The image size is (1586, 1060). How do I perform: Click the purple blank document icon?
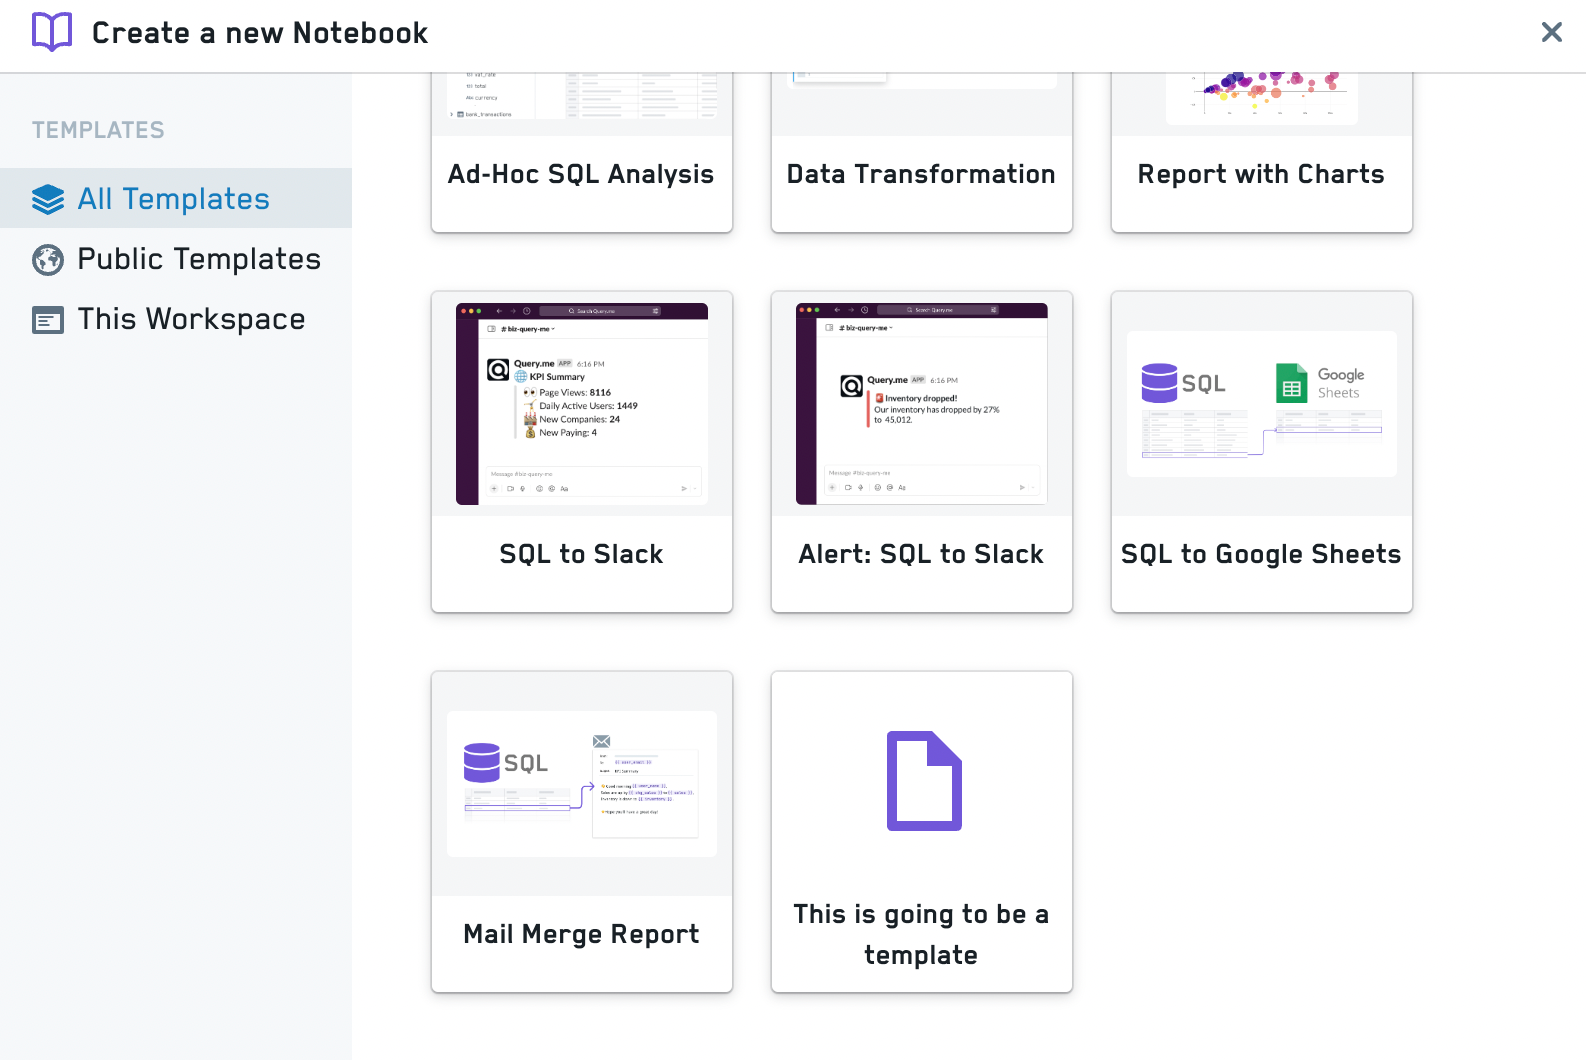[x=924, y=781]
